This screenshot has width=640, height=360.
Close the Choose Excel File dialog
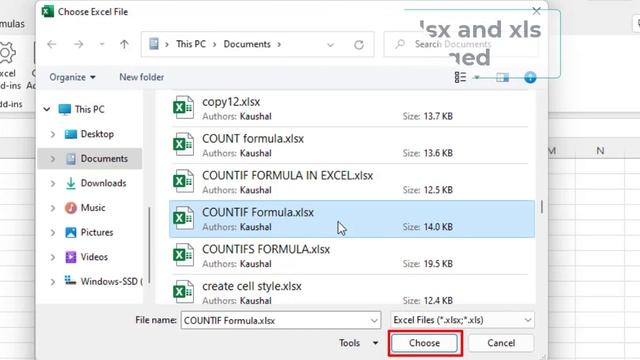click(x=536, y=11)
